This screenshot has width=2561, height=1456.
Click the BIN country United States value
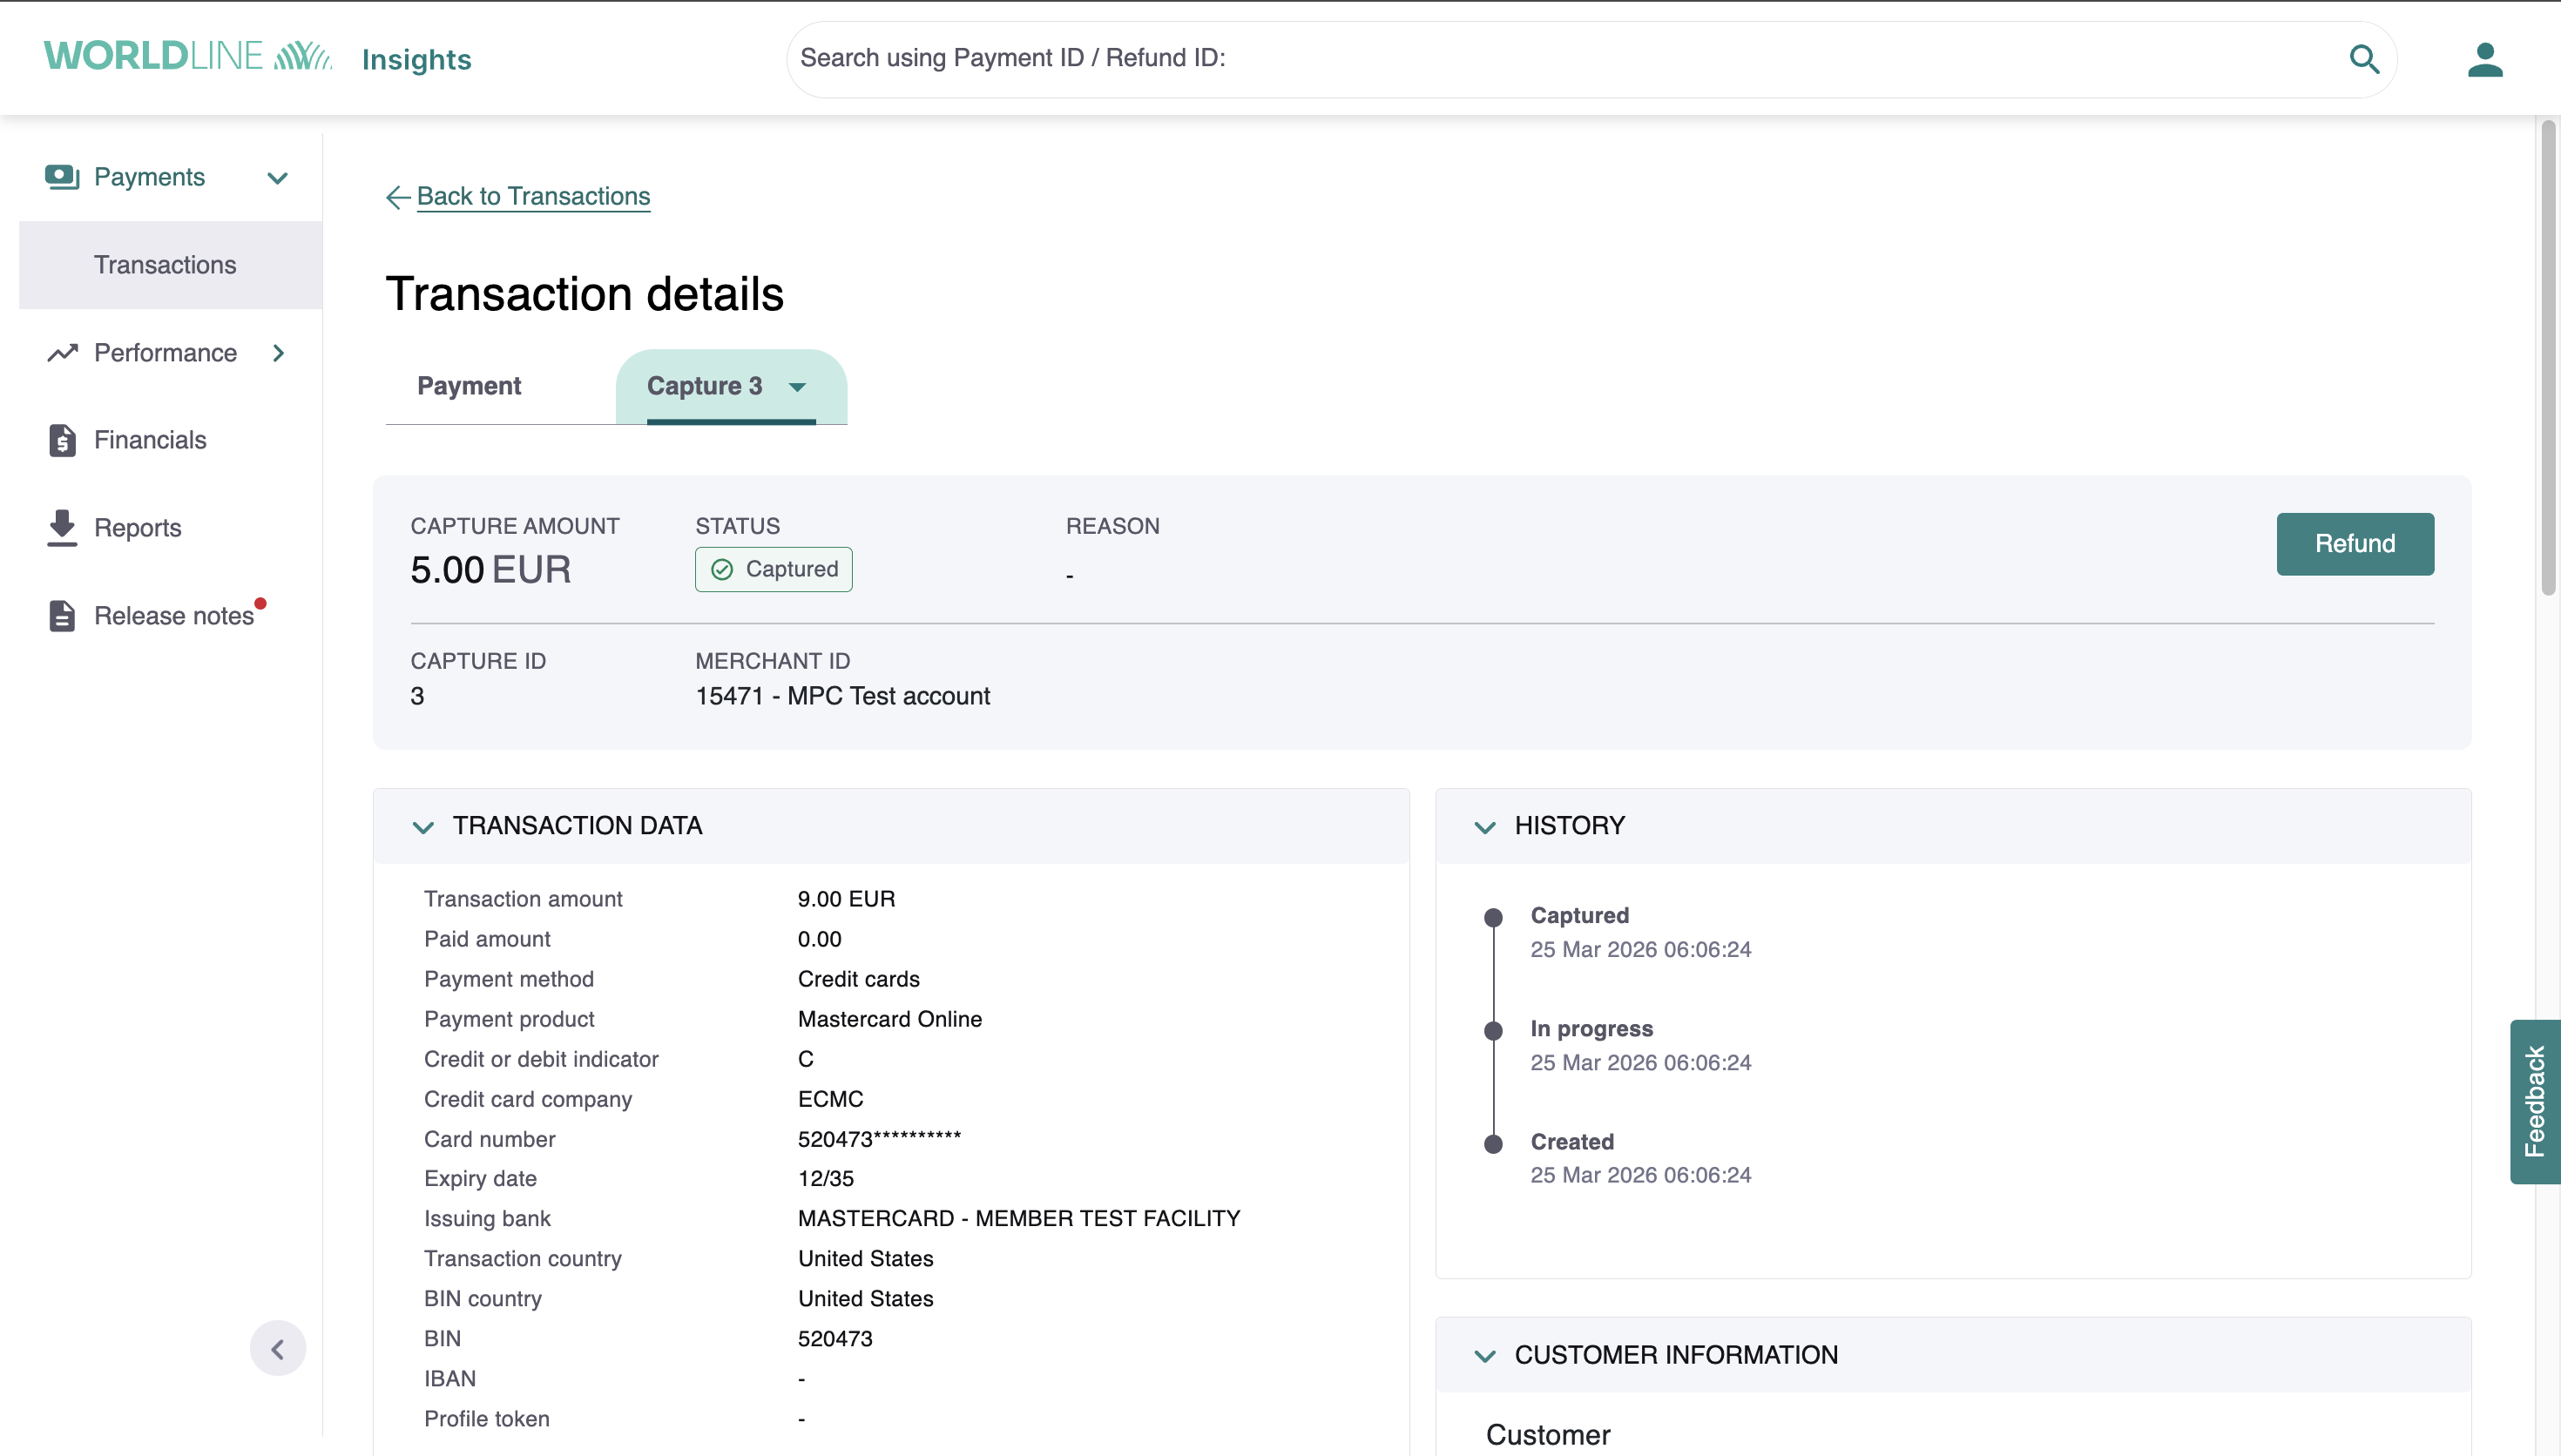point(866,1299)
